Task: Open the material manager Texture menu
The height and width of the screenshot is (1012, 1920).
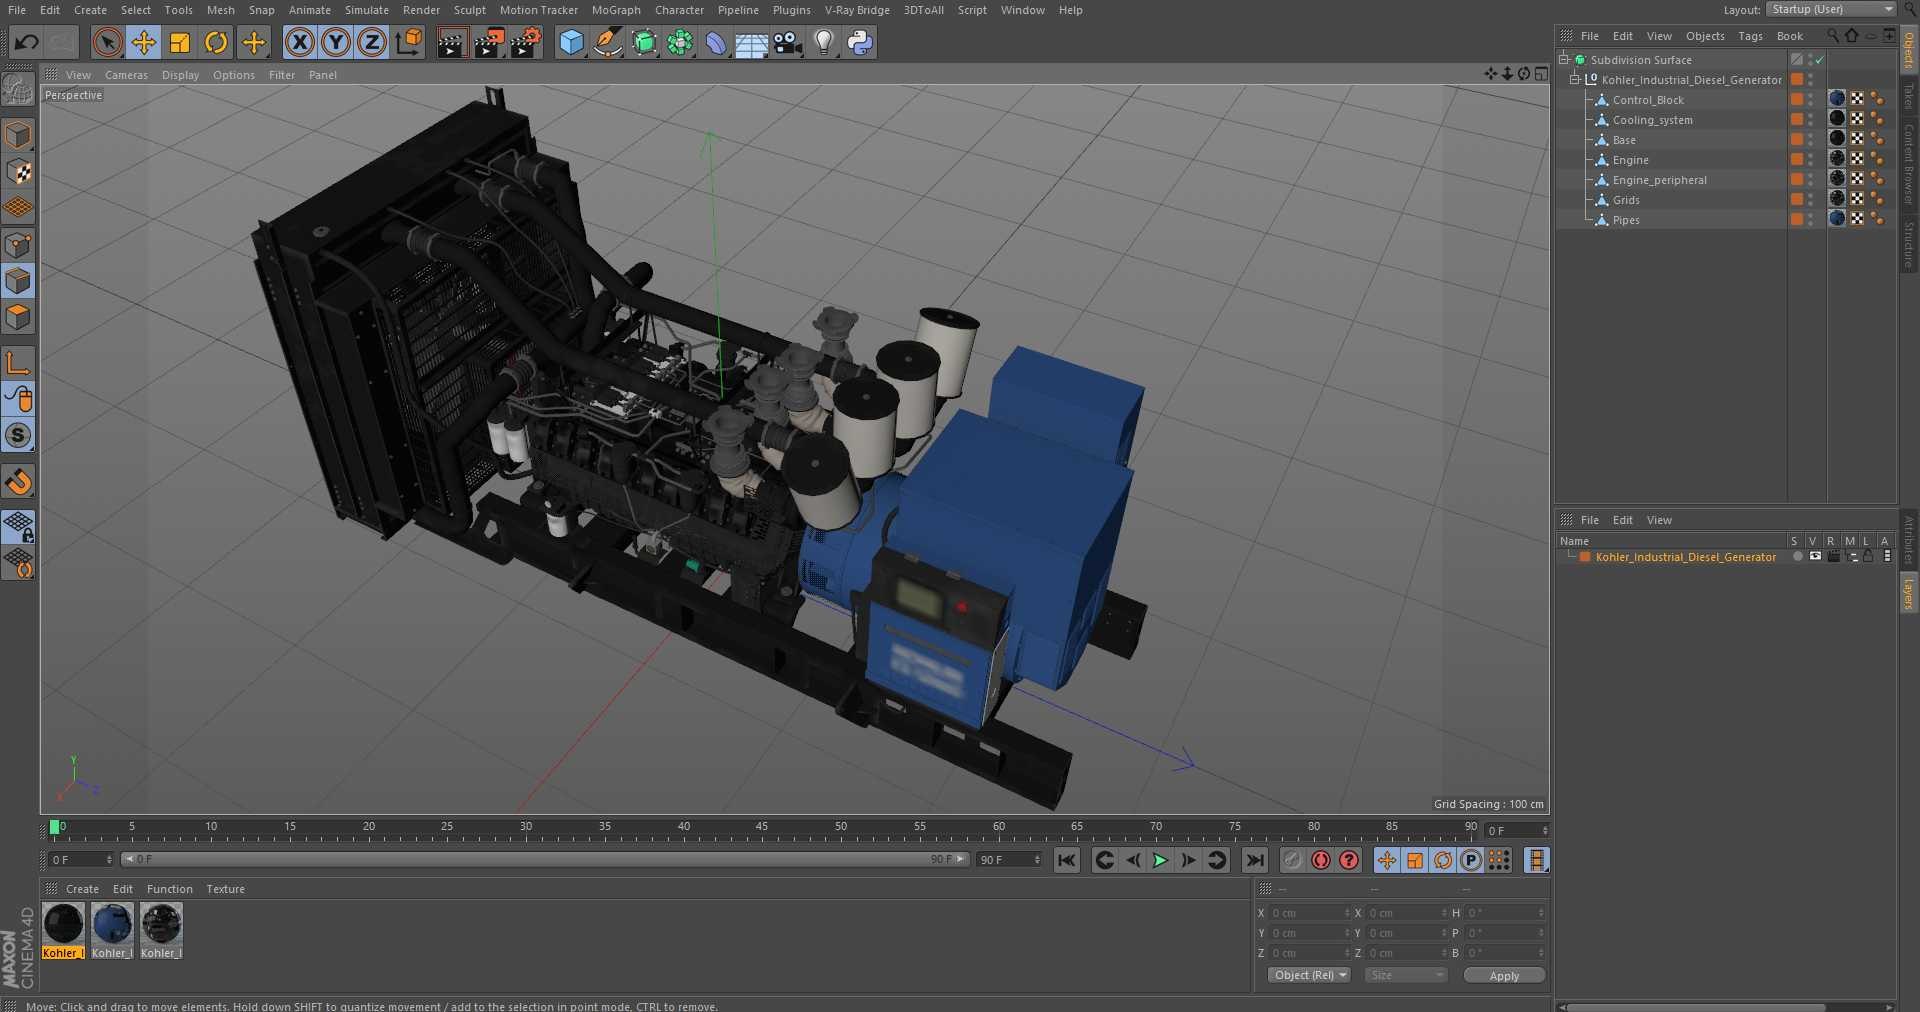Action: [225, 889]
